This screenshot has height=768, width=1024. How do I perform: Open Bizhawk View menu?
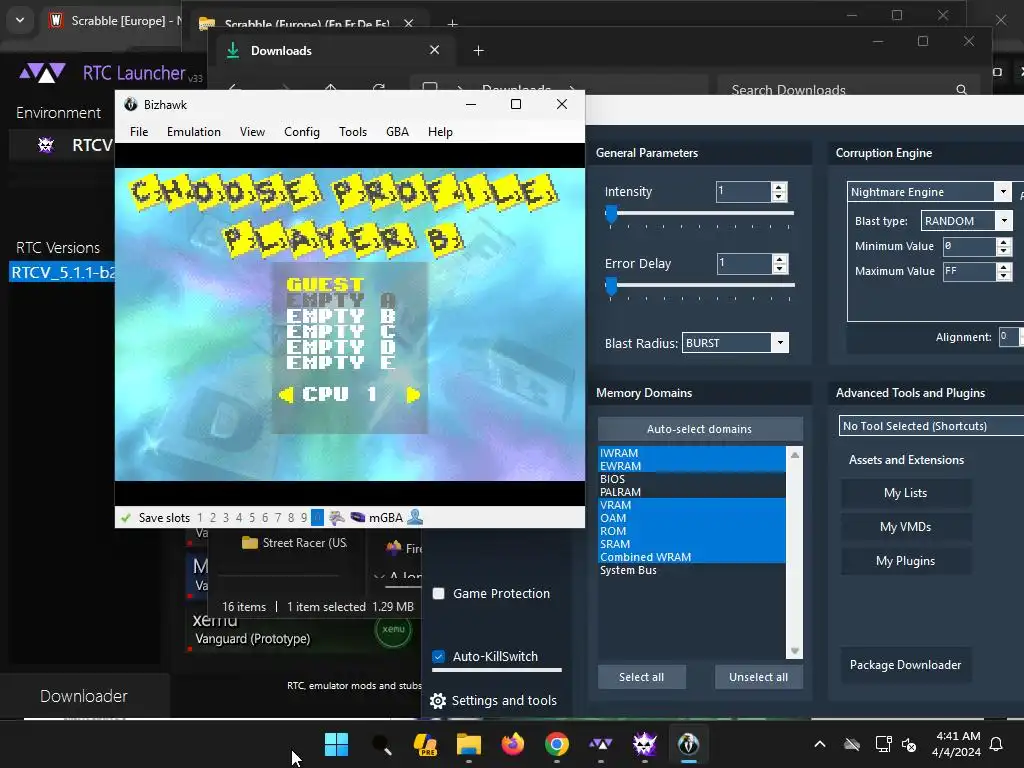coord(252,132)
